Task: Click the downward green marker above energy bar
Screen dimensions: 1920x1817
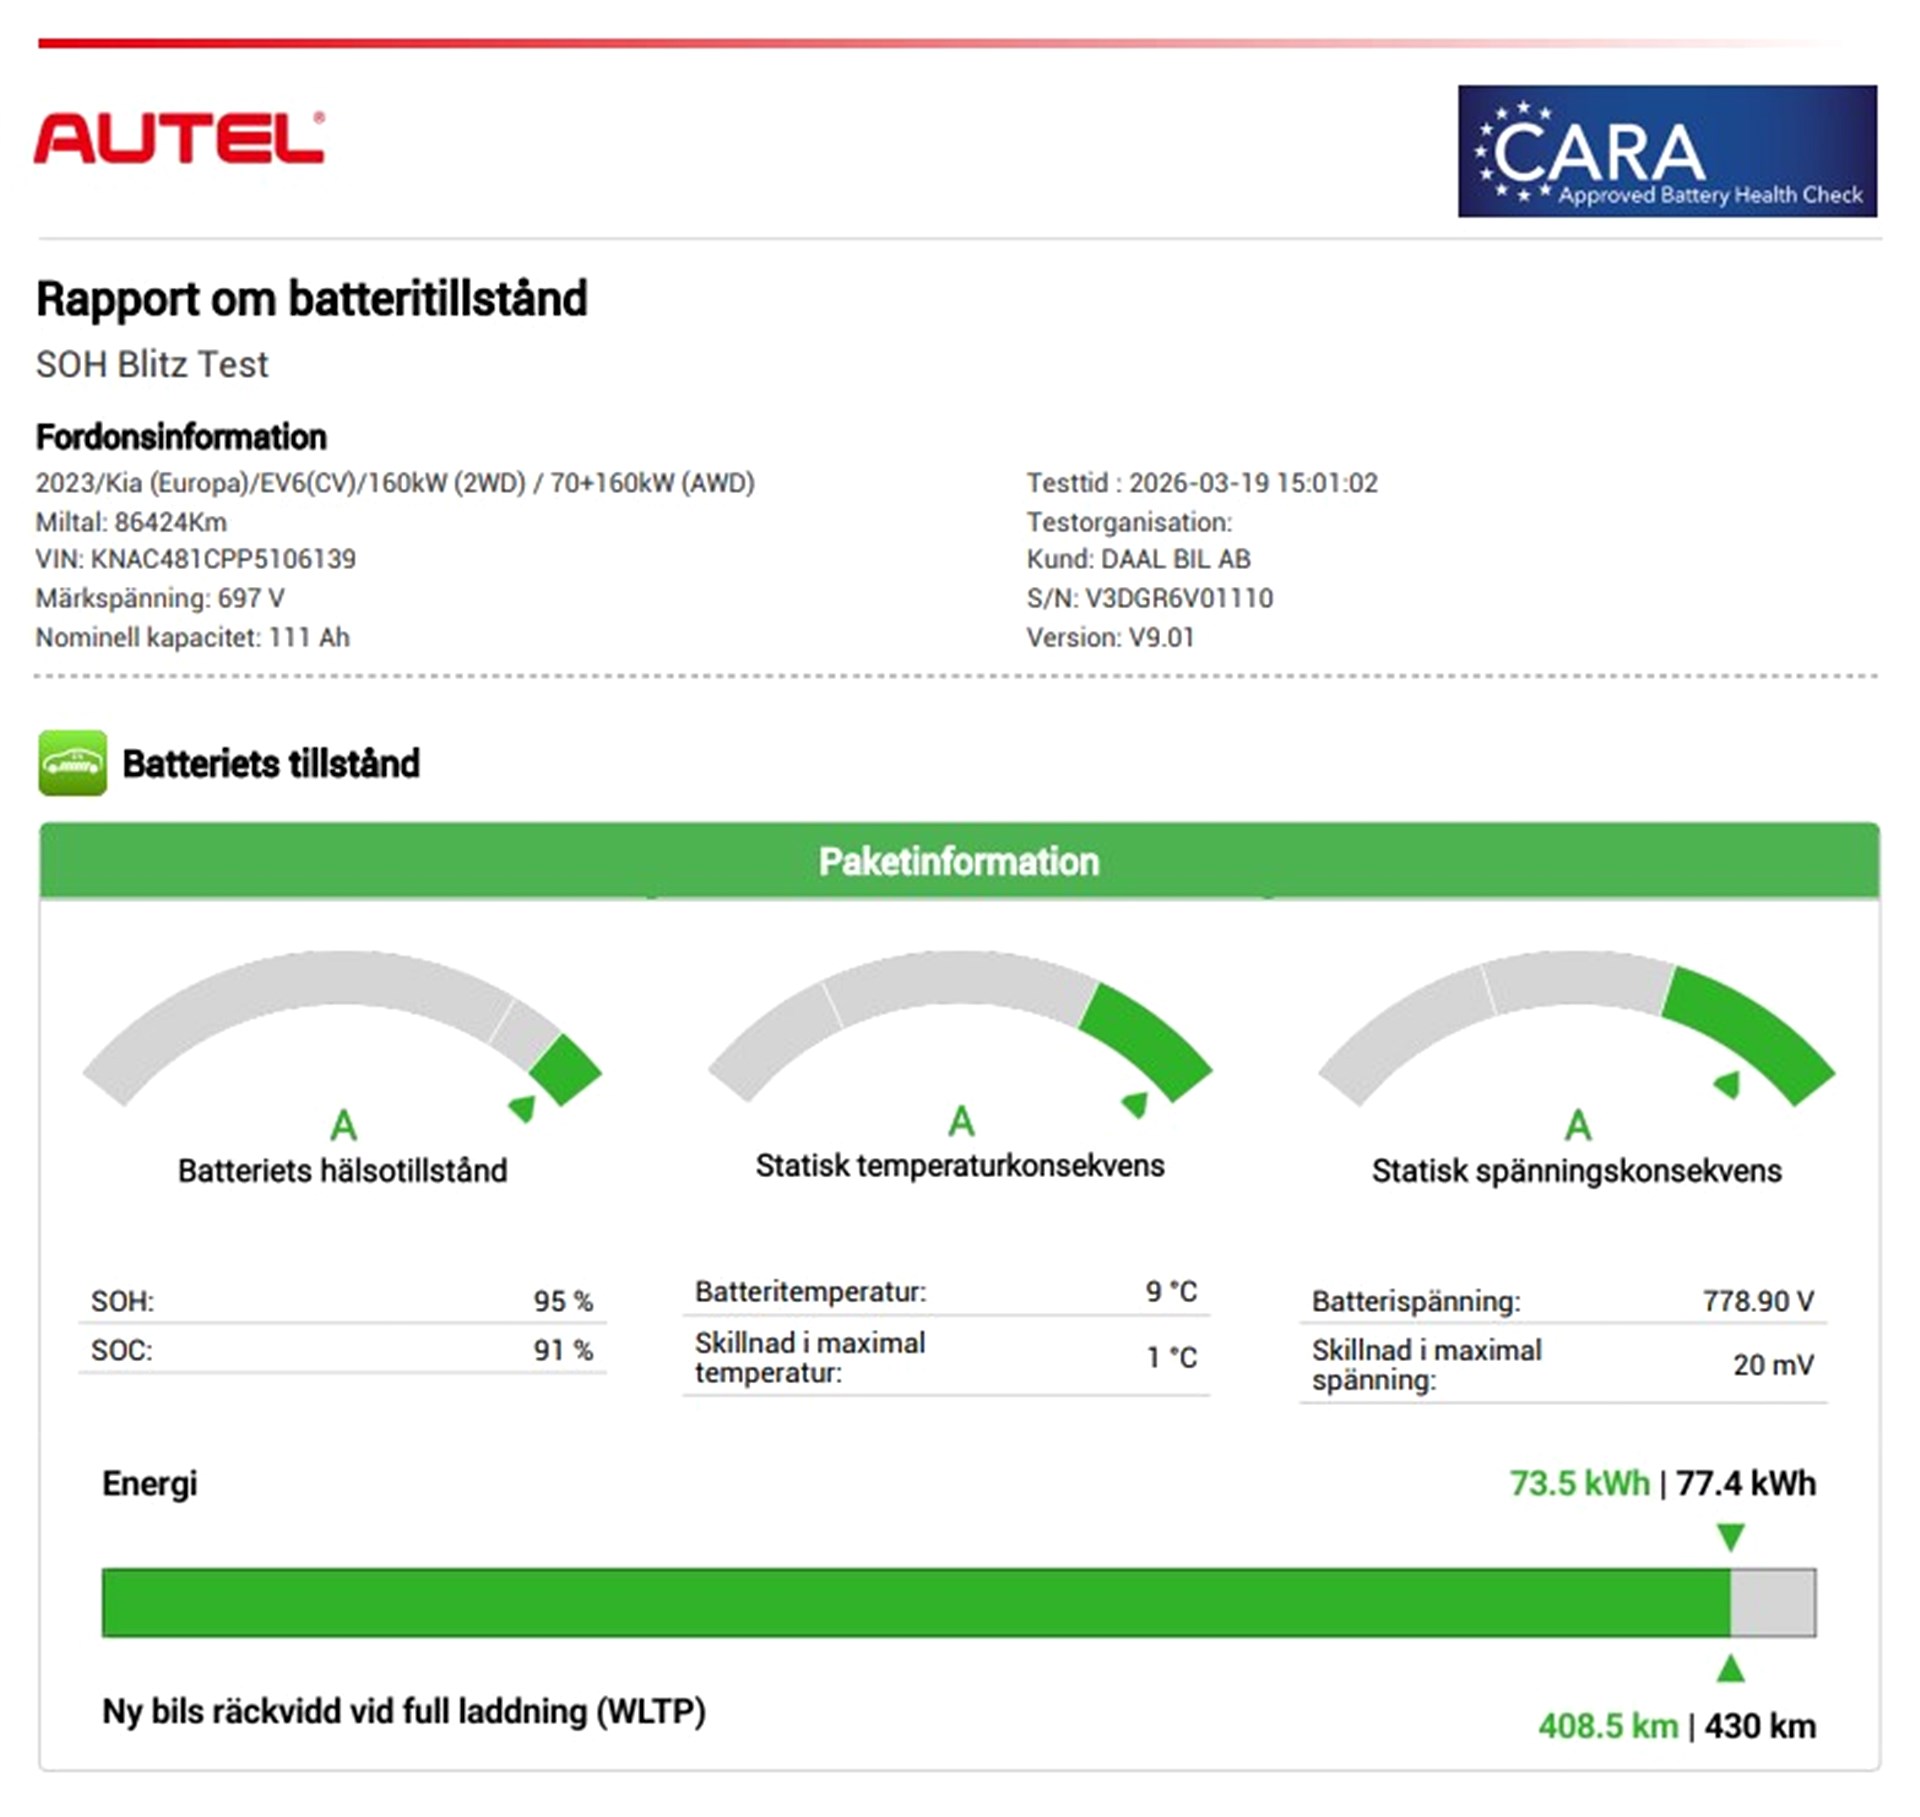Action: click(x=1730, y=1536)
